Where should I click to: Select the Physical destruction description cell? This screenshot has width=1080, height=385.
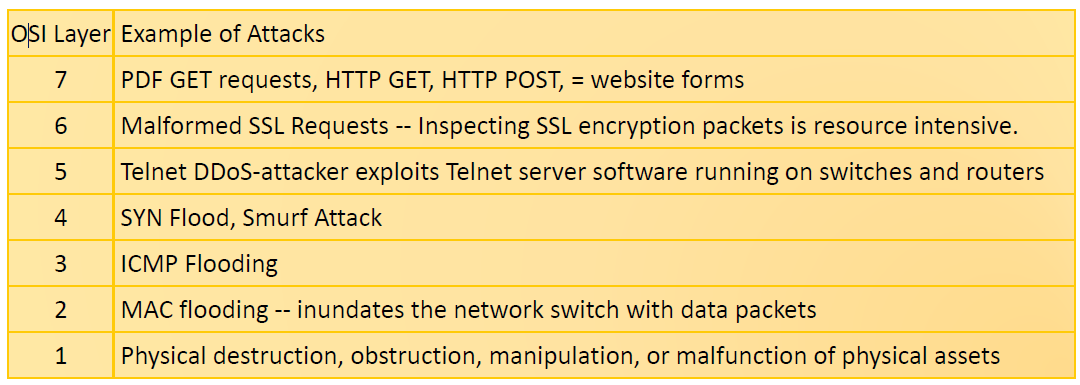[592, 355]
